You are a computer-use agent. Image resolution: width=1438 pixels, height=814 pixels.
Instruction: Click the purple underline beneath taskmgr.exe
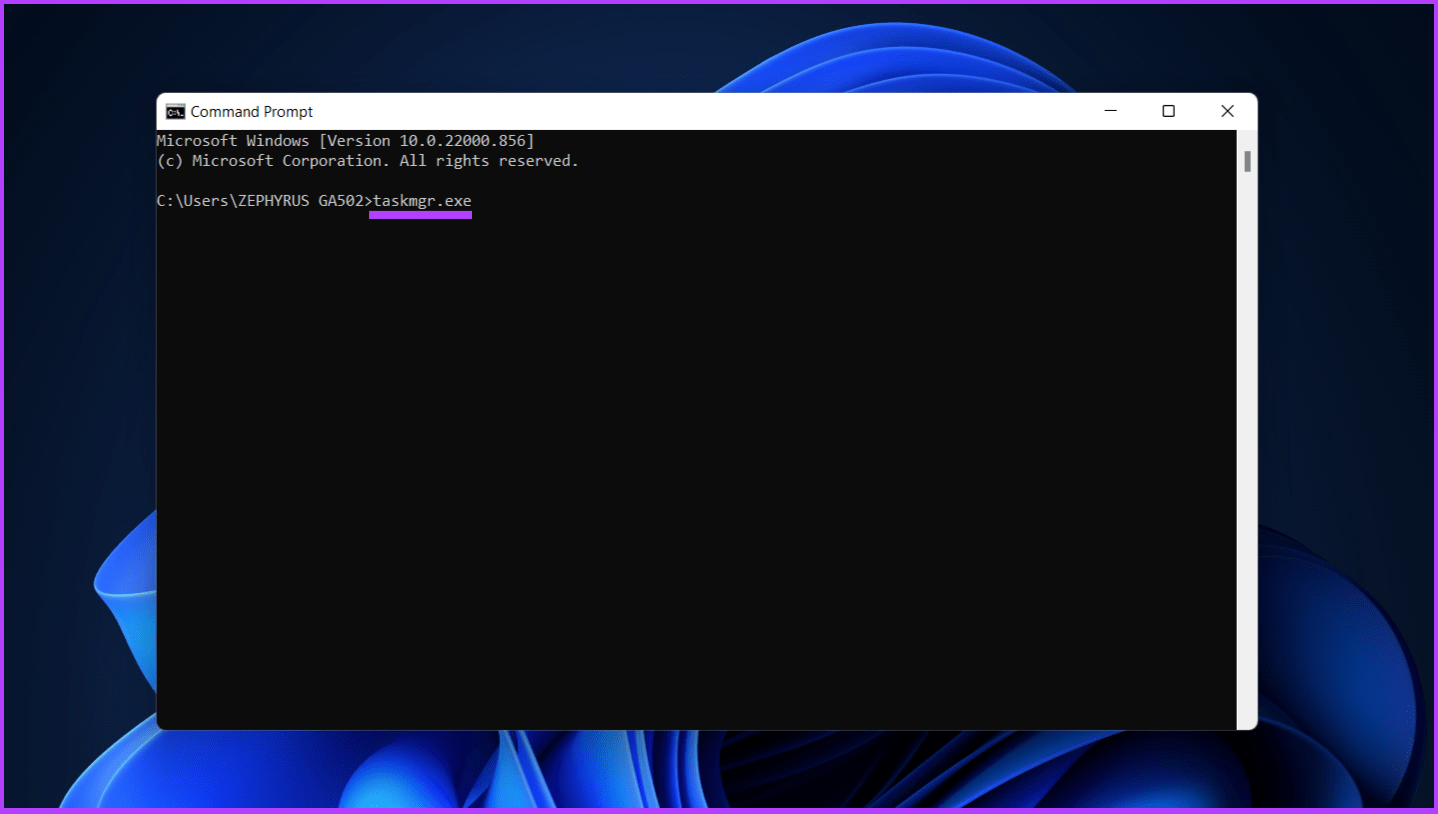tap(420, 213)
